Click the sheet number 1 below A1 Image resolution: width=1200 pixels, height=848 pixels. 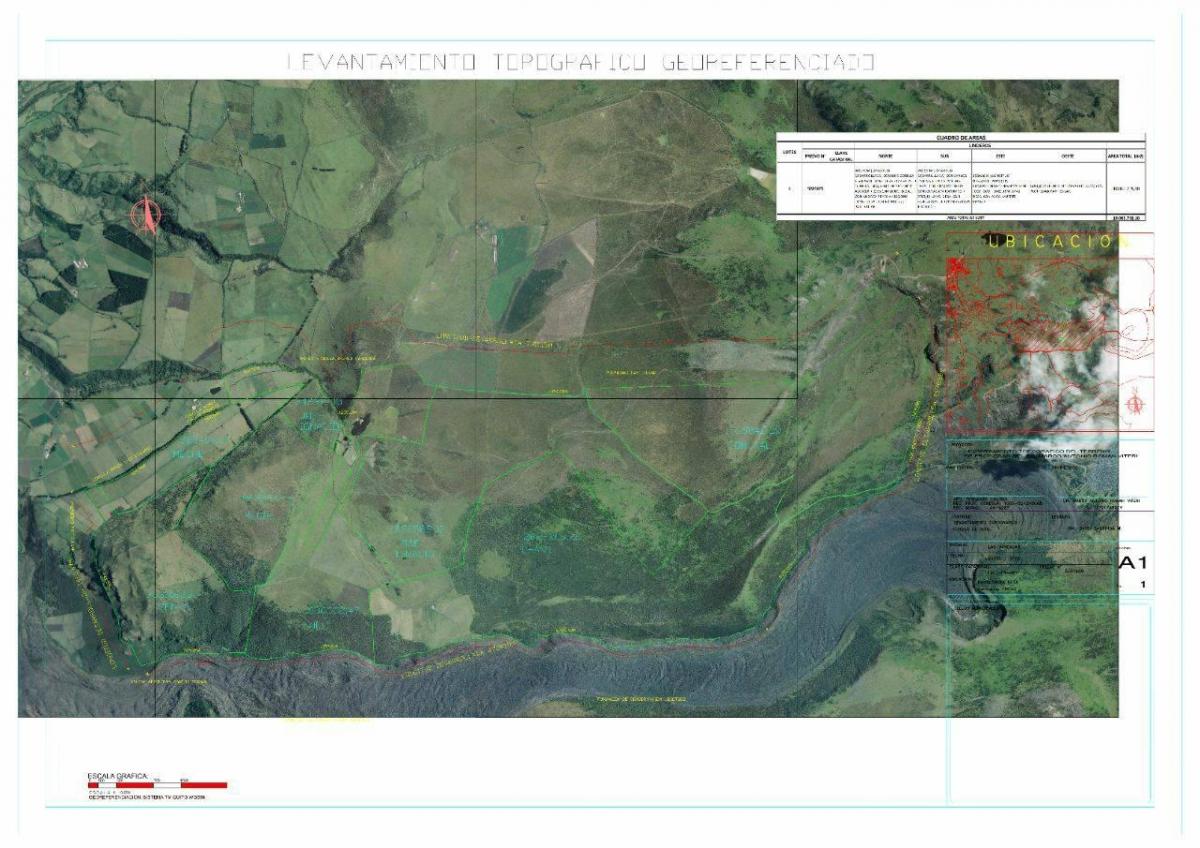tap(1142, 585)
